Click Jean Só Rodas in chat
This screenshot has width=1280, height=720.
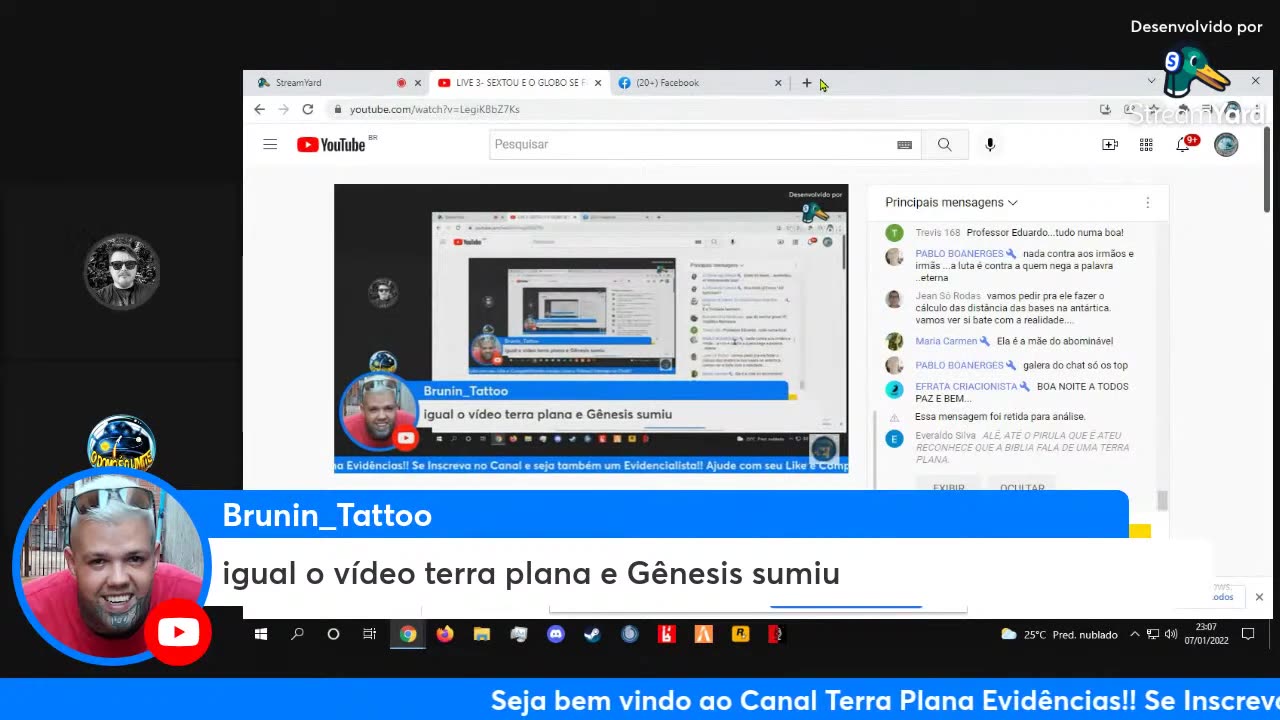pos(948,296)
